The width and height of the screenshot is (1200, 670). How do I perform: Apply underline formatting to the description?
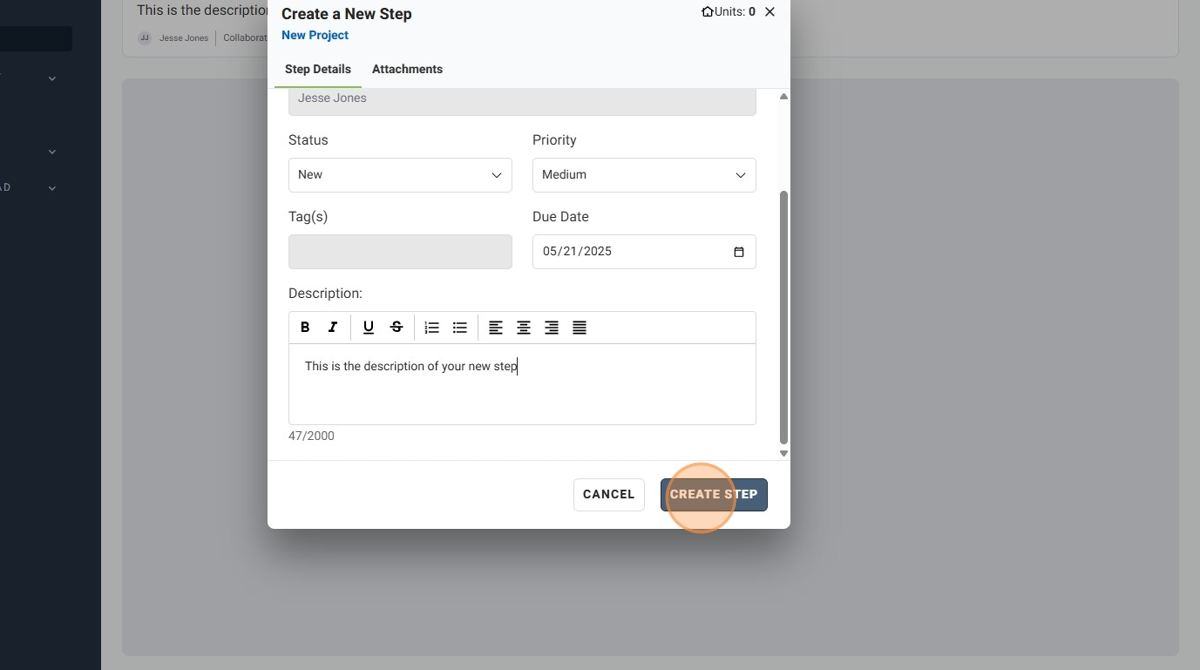click(x=368, y=327)
